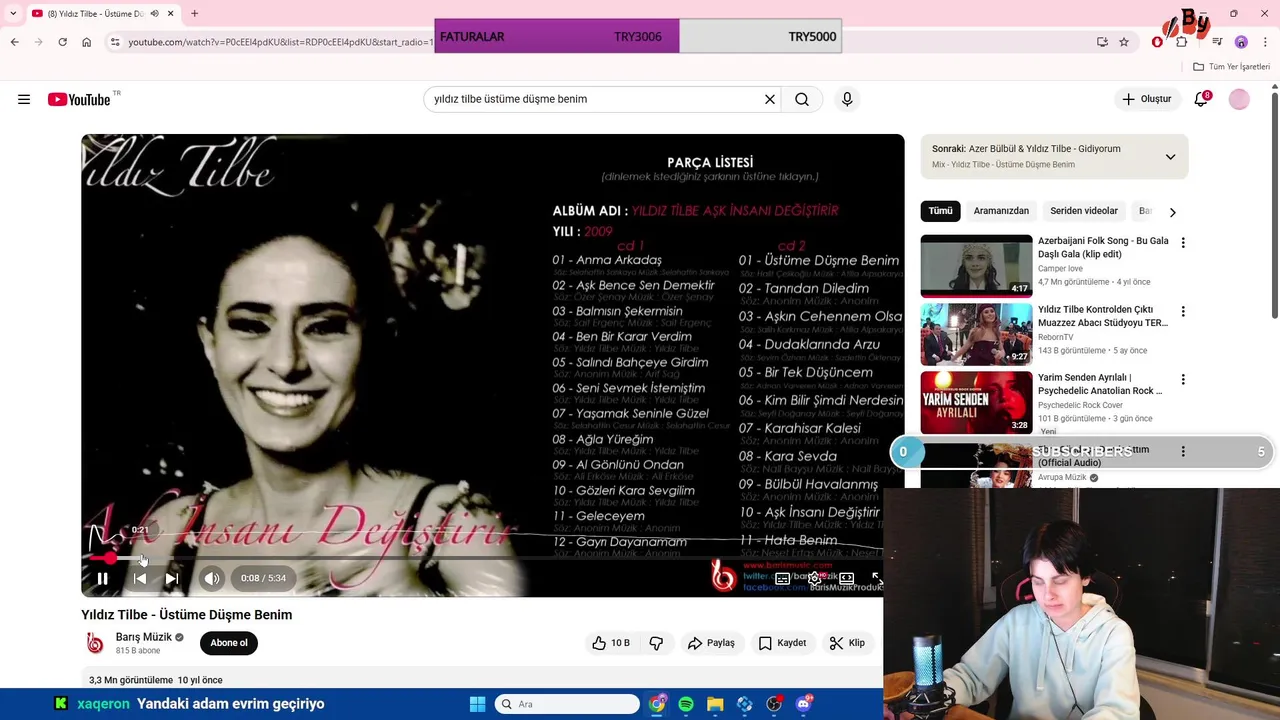Open Azerbaijani Folk Song video thumbnail
Screen dimensions: 1280x720
(976, 266)
